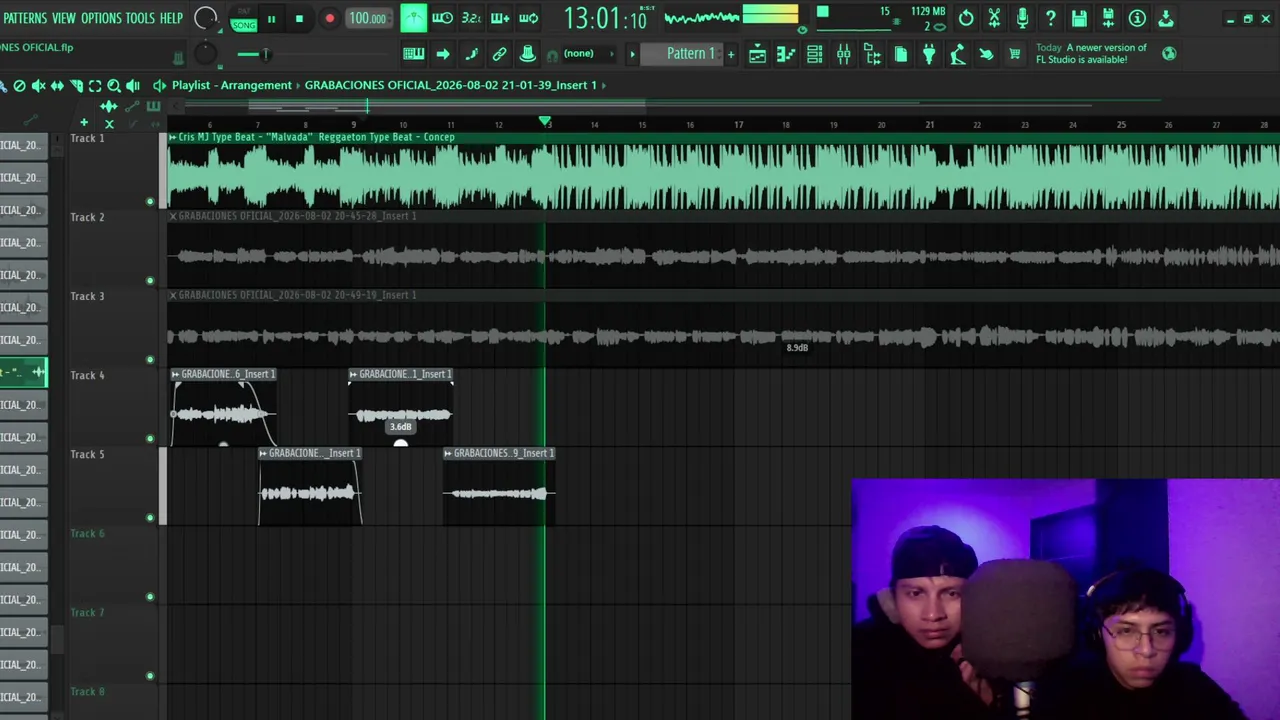Open the FL Studio update news message
Image resolution: width=1280 pixels, height=720 pixels.
1091,54
